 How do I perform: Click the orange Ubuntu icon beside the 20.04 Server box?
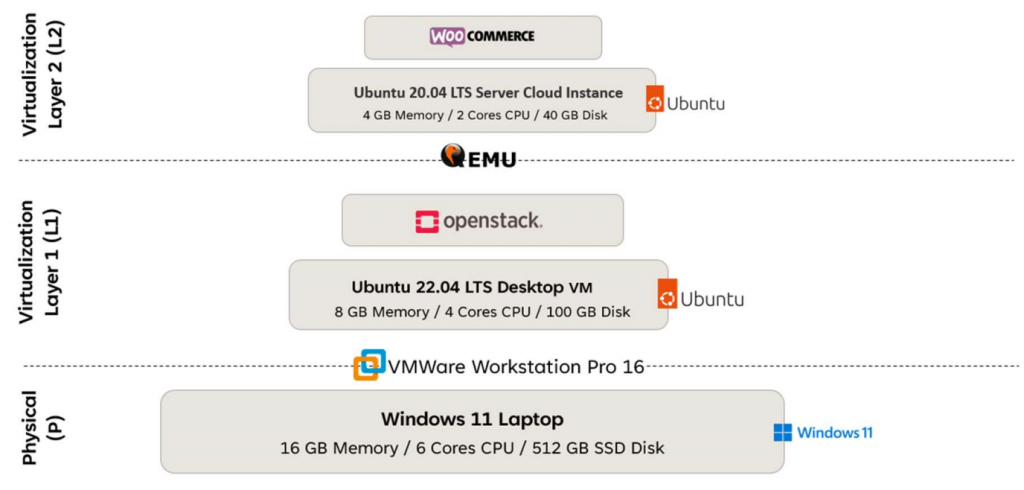(655, 100)
